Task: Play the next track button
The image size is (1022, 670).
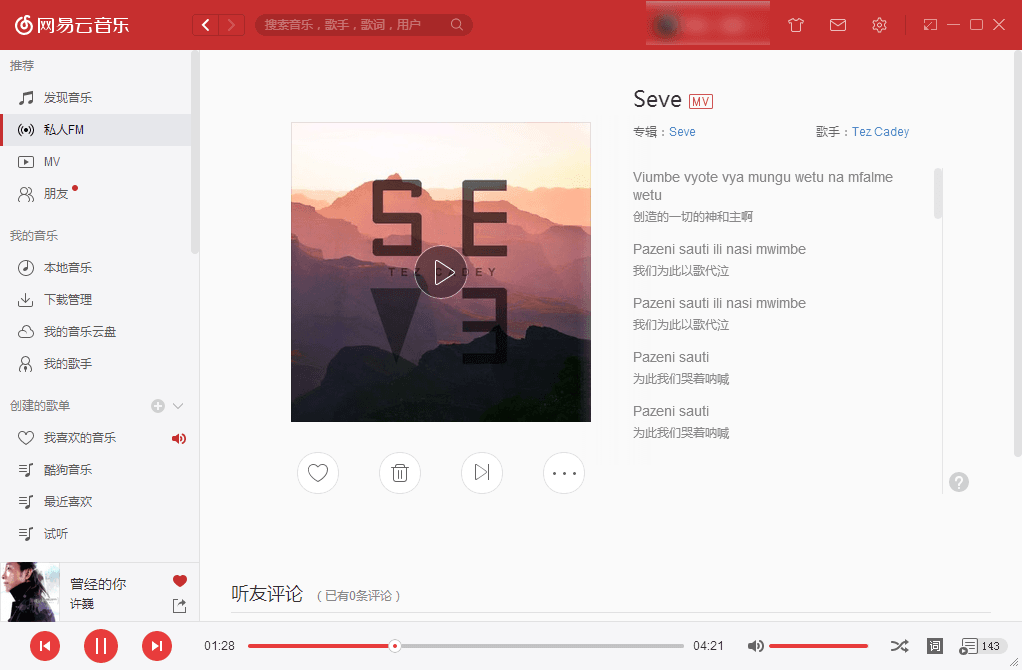Action: coord(157,646)
